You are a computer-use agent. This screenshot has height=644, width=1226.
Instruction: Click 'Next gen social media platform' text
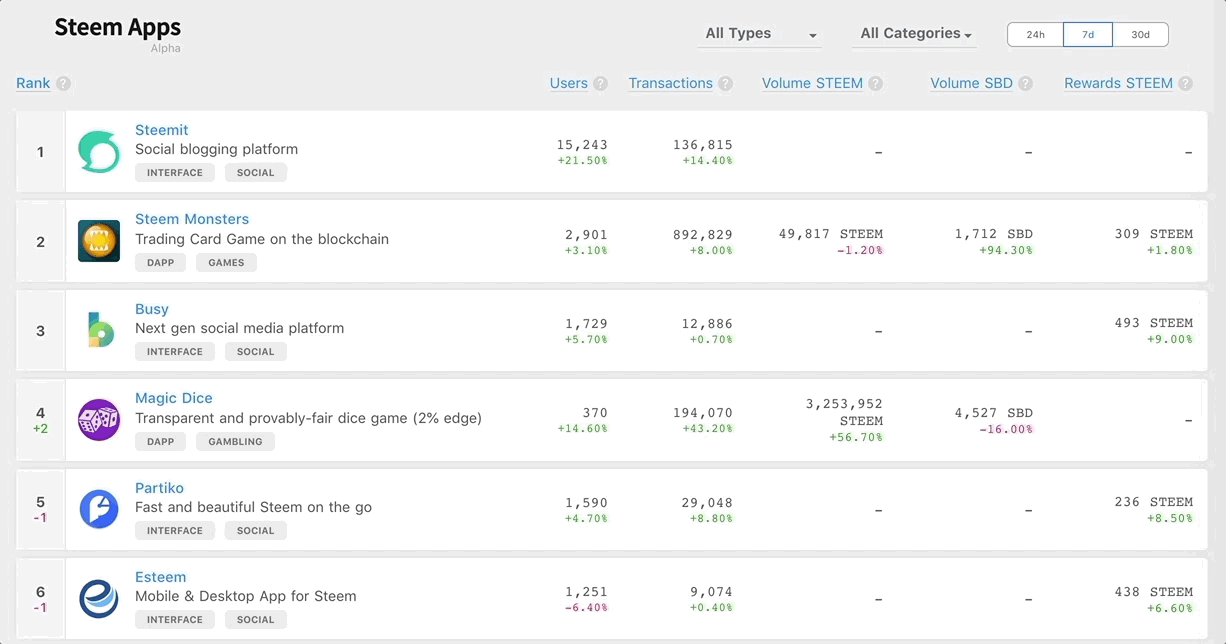coord(240,328)
